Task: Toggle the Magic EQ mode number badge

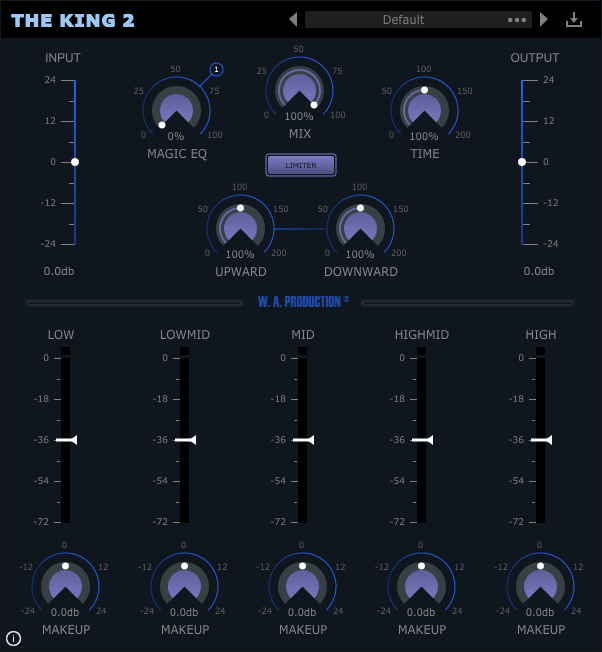Action: pyautogui.click(x=216, y=70)
